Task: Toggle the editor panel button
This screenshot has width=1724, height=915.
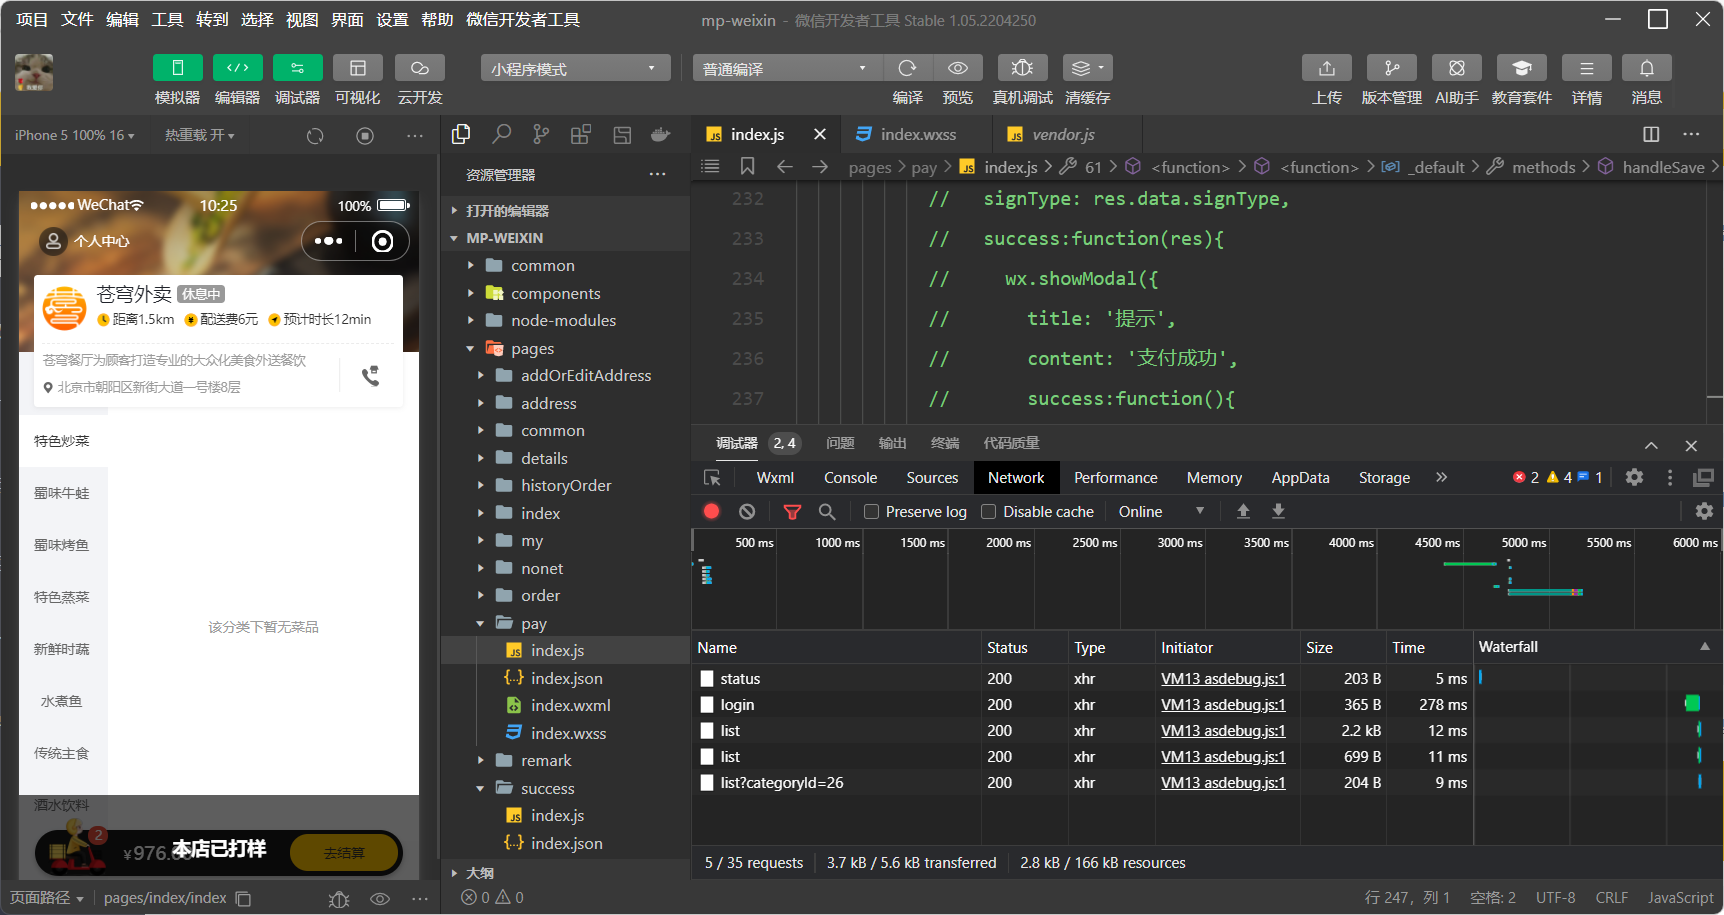Action: point(237,68)
